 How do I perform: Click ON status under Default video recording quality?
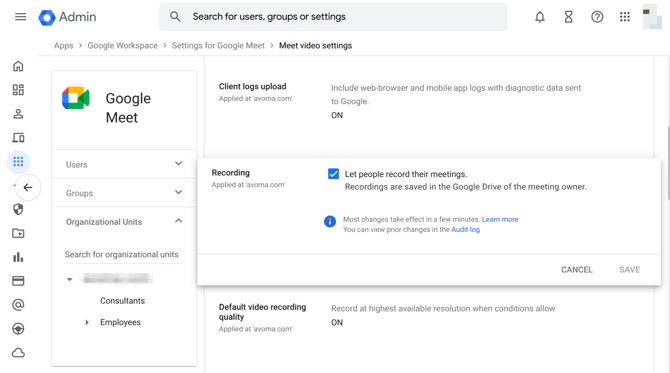(337, 323)
